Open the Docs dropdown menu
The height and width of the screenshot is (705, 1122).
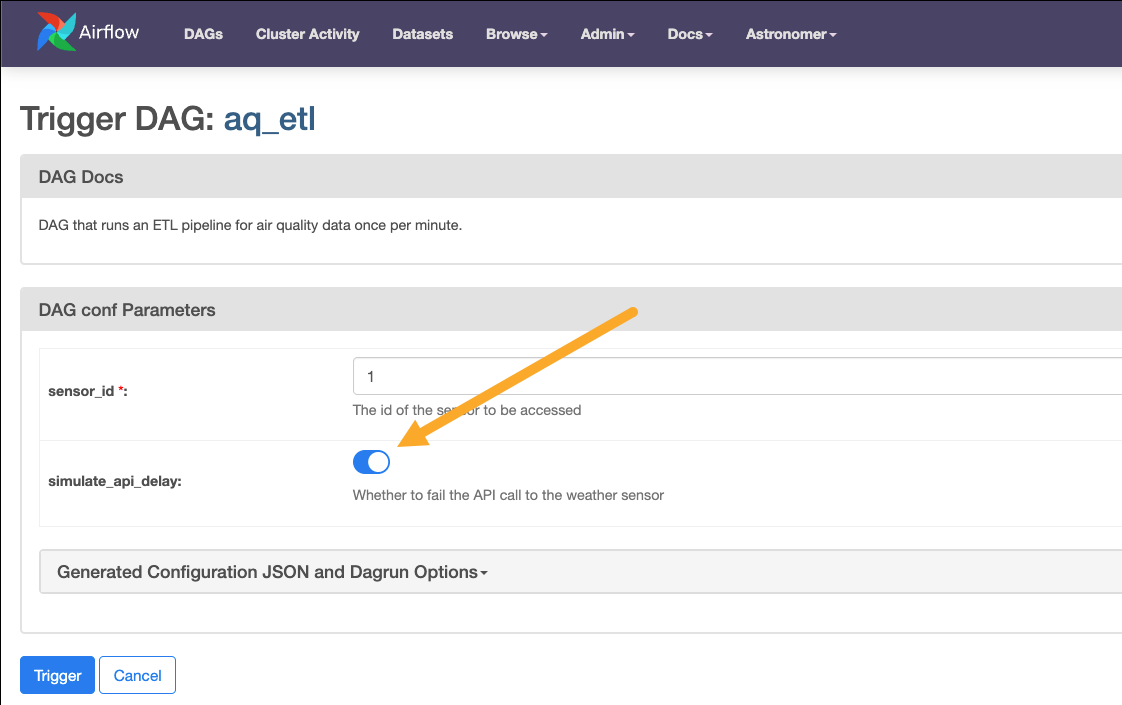(x=689, y=34)
